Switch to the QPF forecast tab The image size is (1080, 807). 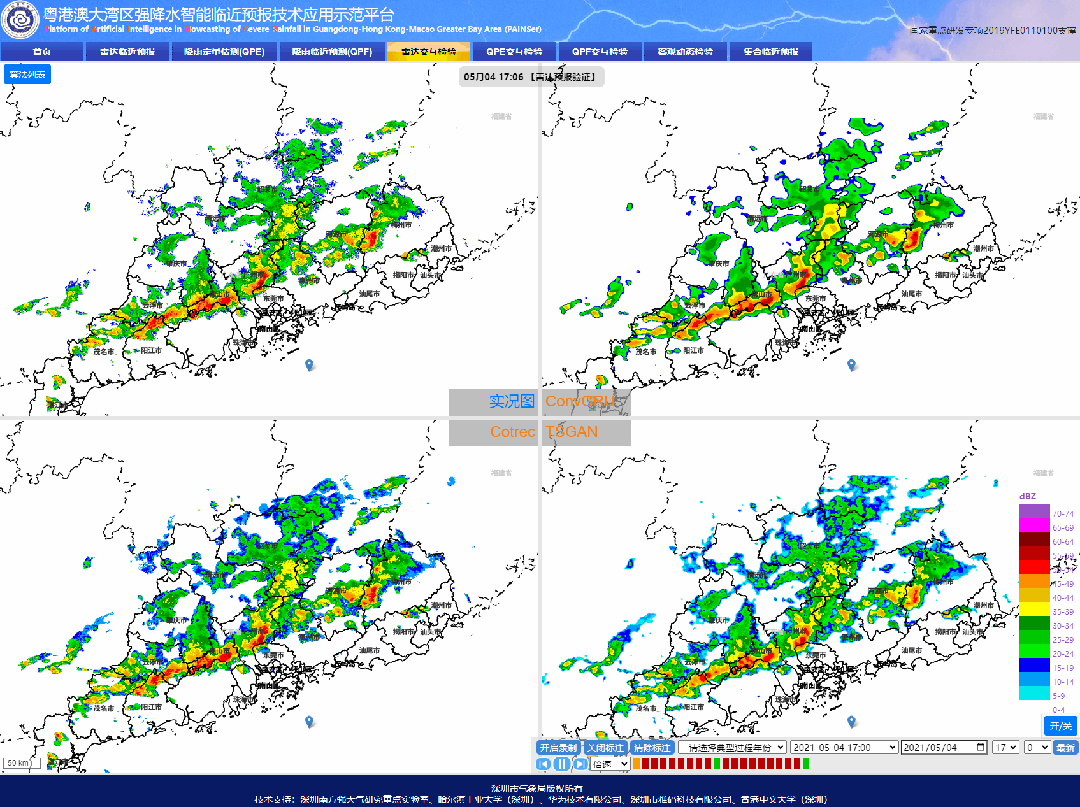click(331, 52)
